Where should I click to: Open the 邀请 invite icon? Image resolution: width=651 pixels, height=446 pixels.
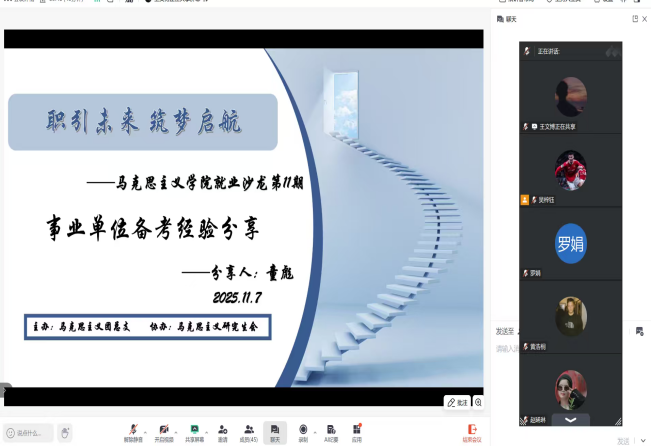coord(223,429)
